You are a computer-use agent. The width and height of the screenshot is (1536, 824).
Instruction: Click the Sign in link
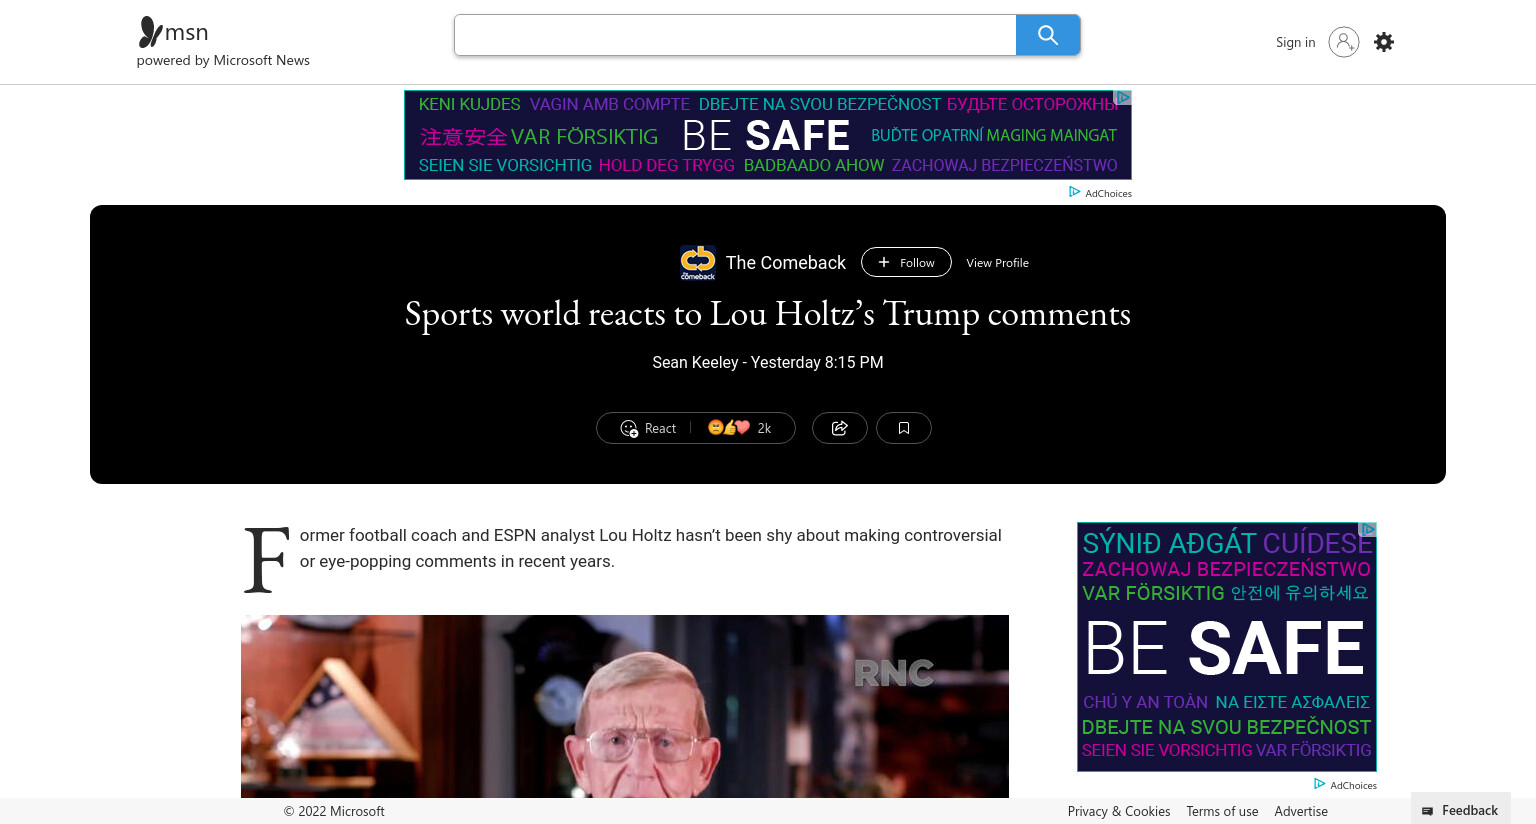coord(1295,42)
